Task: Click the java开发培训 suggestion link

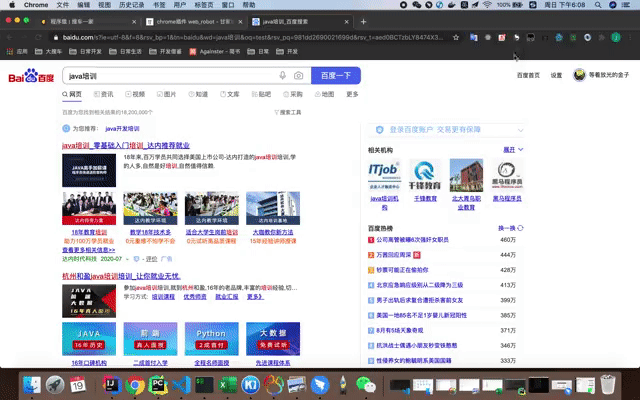Action: coord(124,129)
